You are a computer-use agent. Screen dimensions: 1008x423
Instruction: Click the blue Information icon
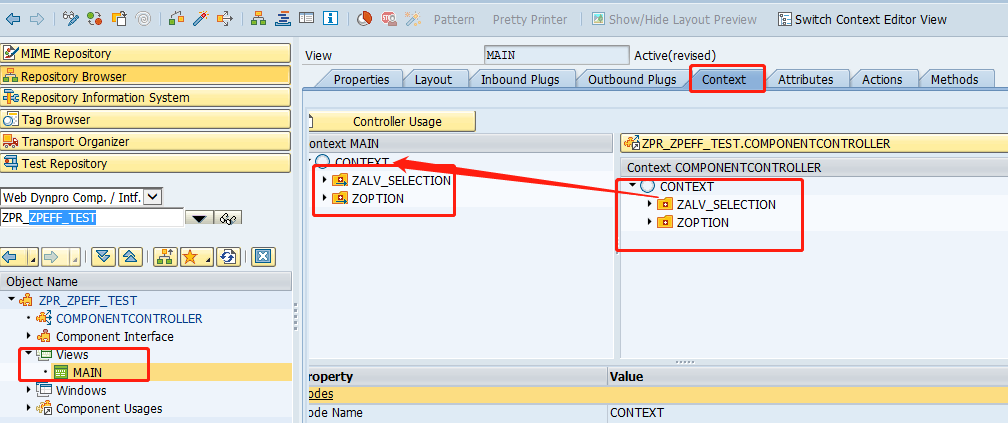[330, 19]
